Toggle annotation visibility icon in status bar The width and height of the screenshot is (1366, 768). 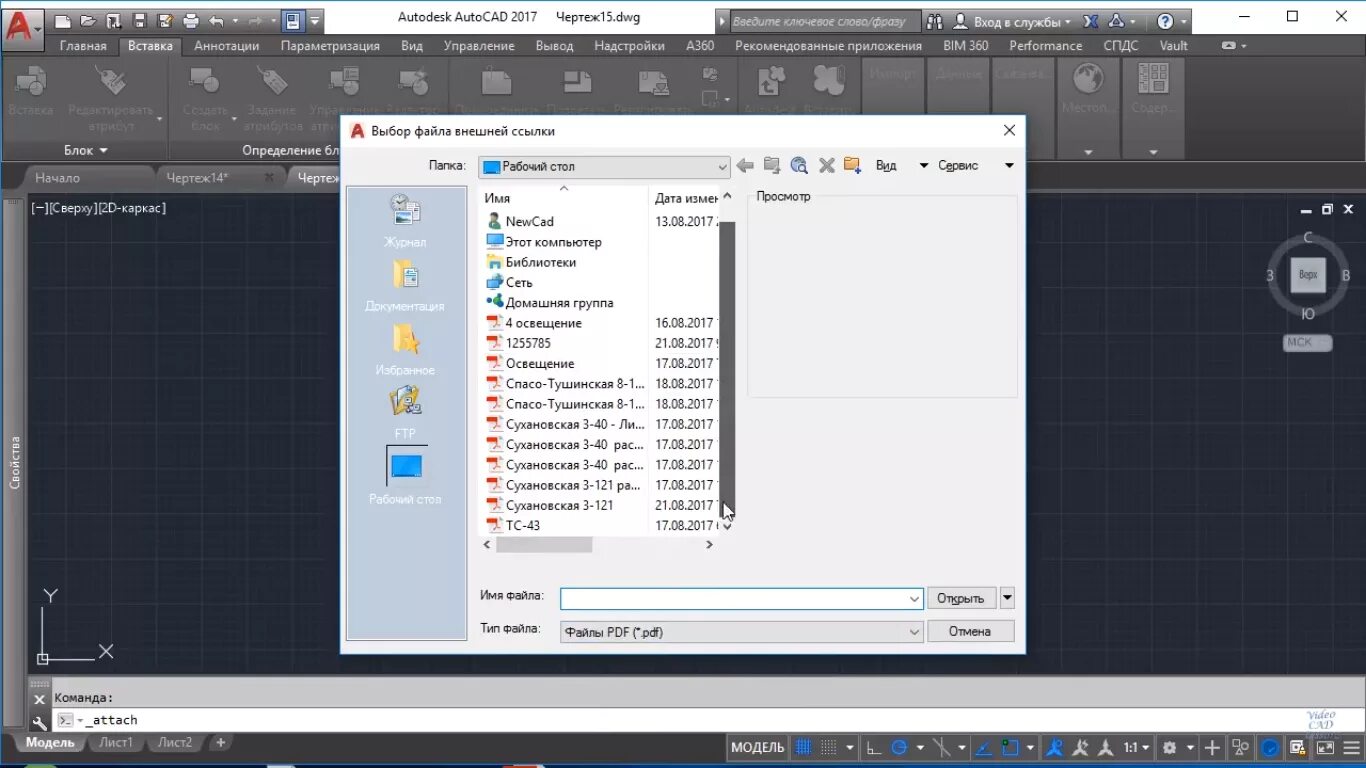[1054, 747]
